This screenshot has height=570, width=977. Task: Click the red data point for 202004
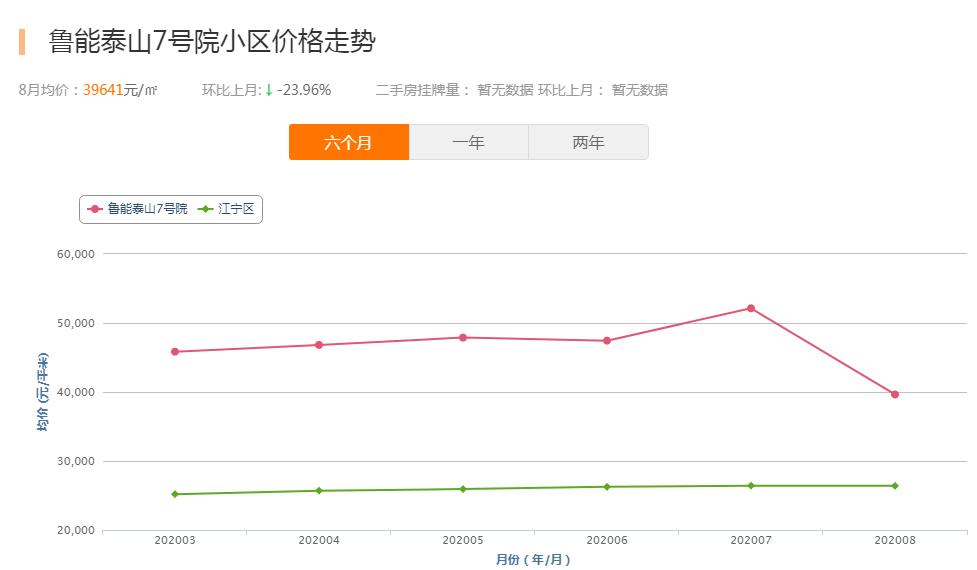pyautogui.click(x=319, y=345)
